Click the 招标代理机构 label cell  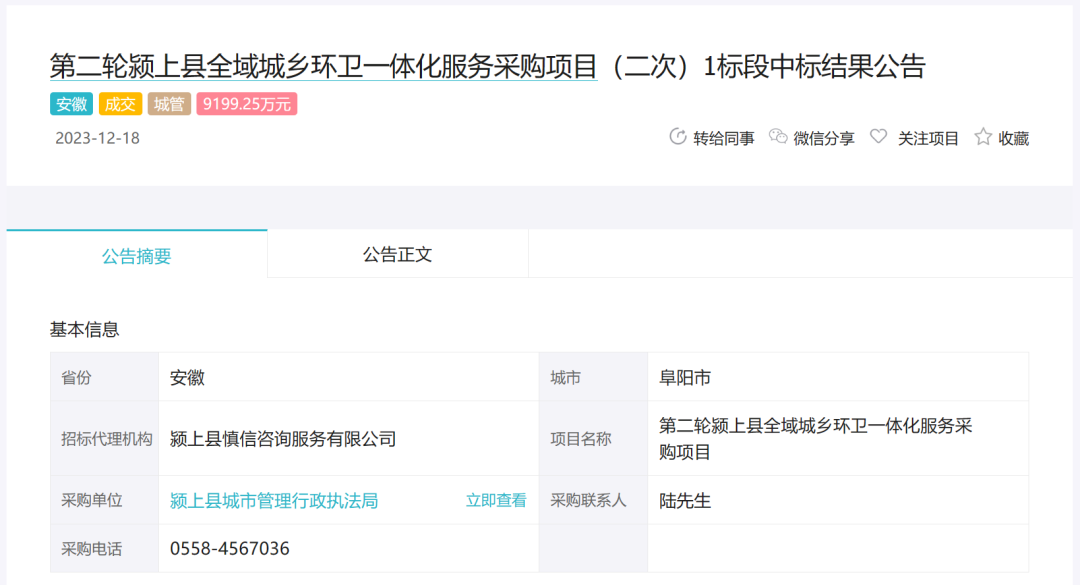(x=105, y=439)
